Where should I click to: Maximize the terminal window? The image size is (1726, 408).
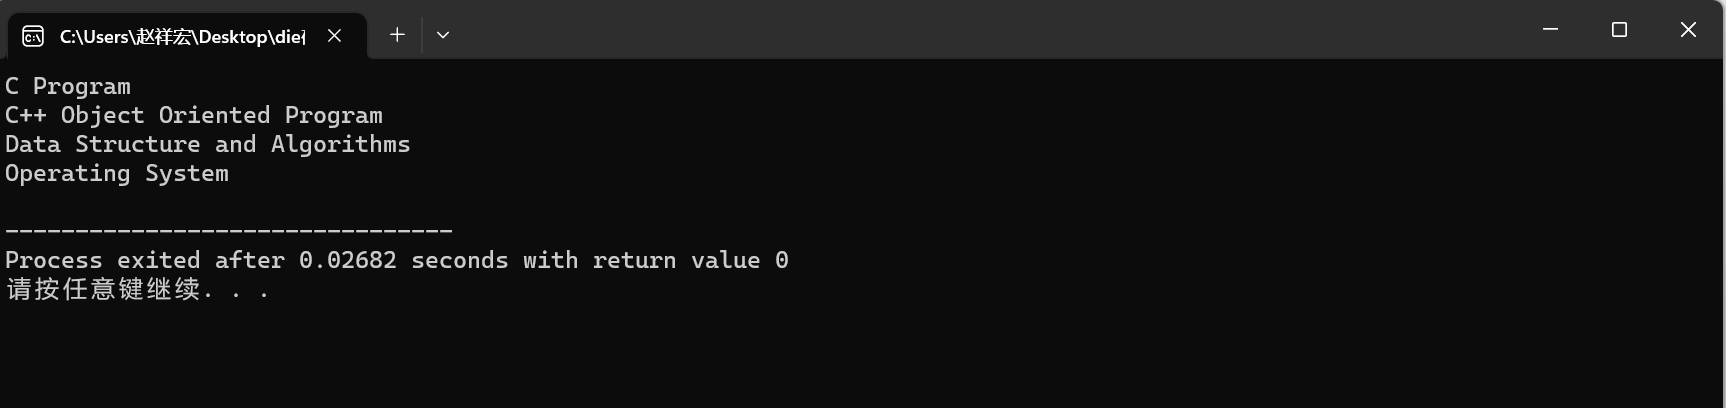click(x=1620, y=30)
